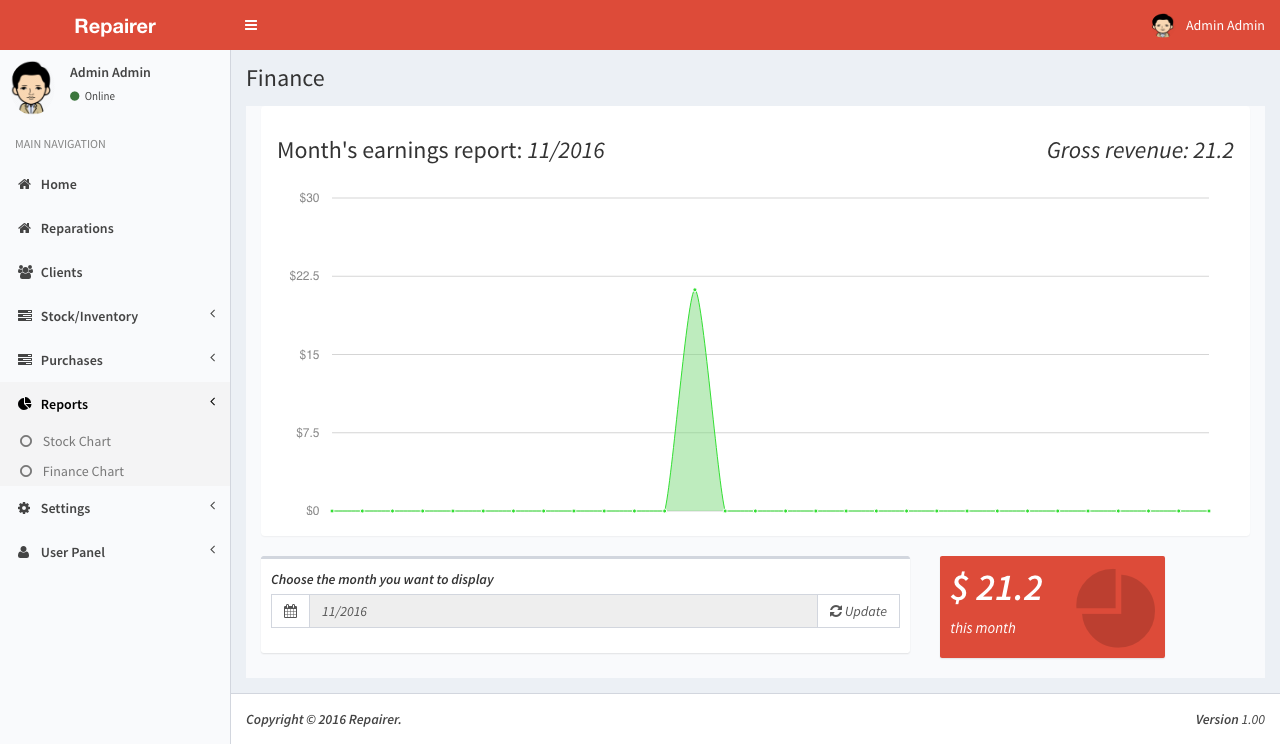Select the Stock Chart circle bullet

27,441
